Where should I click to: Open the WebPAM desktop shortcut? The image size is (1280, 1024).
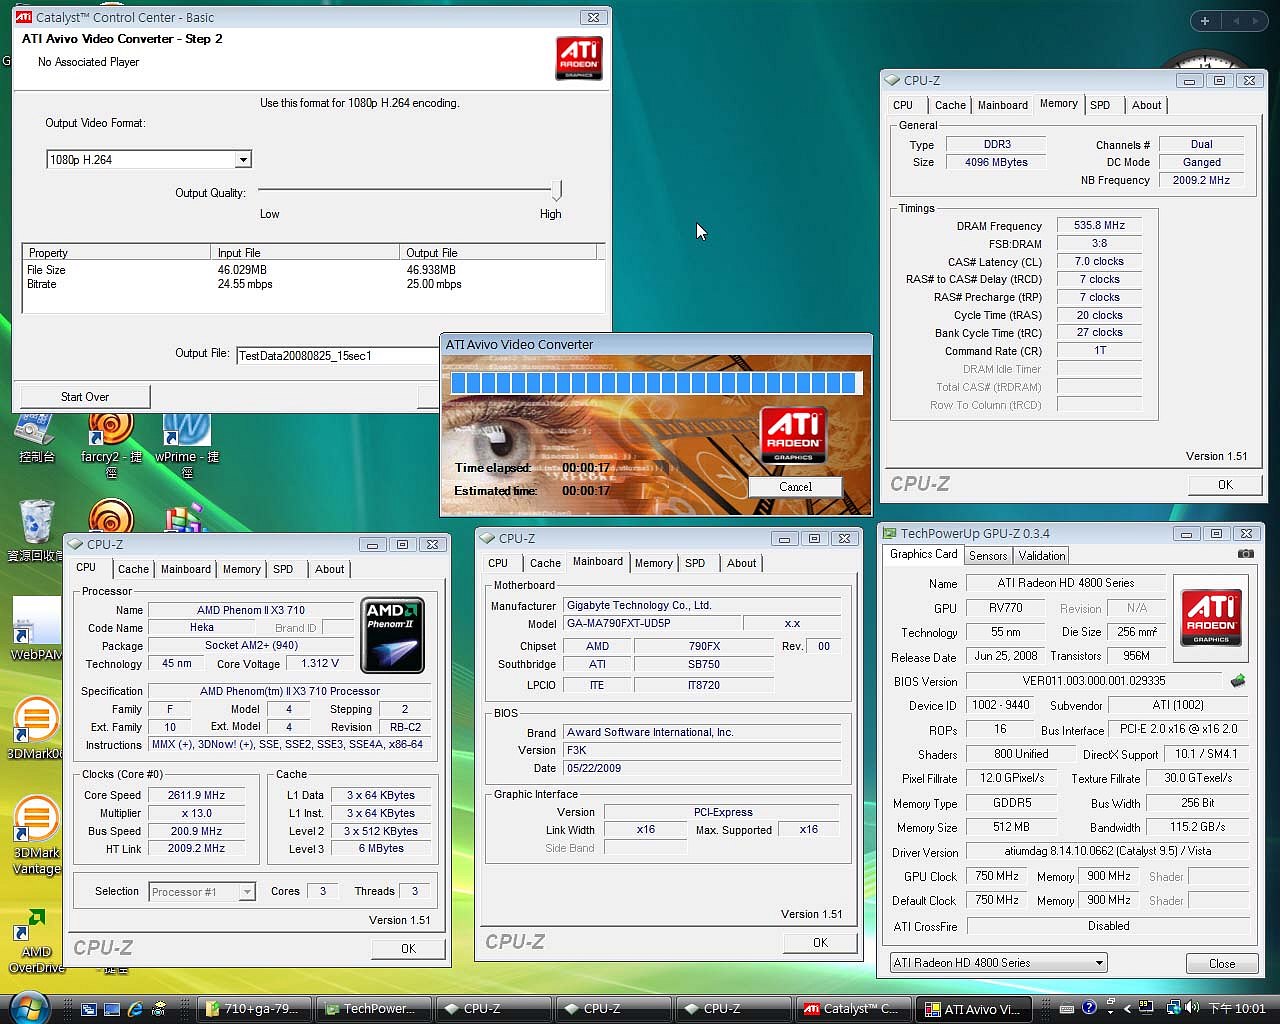click(36, 628)
